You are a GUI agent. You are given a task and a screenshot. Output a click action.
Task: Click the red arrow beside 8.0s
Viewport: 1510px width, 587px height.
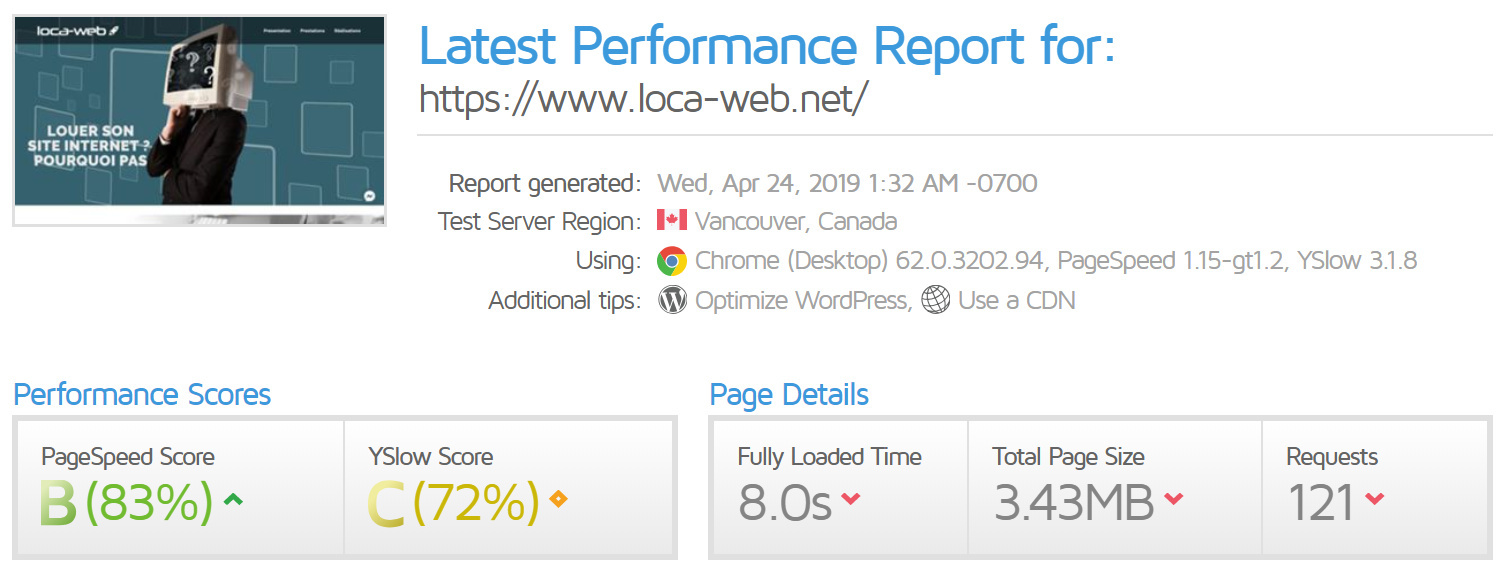click(851, 498)
